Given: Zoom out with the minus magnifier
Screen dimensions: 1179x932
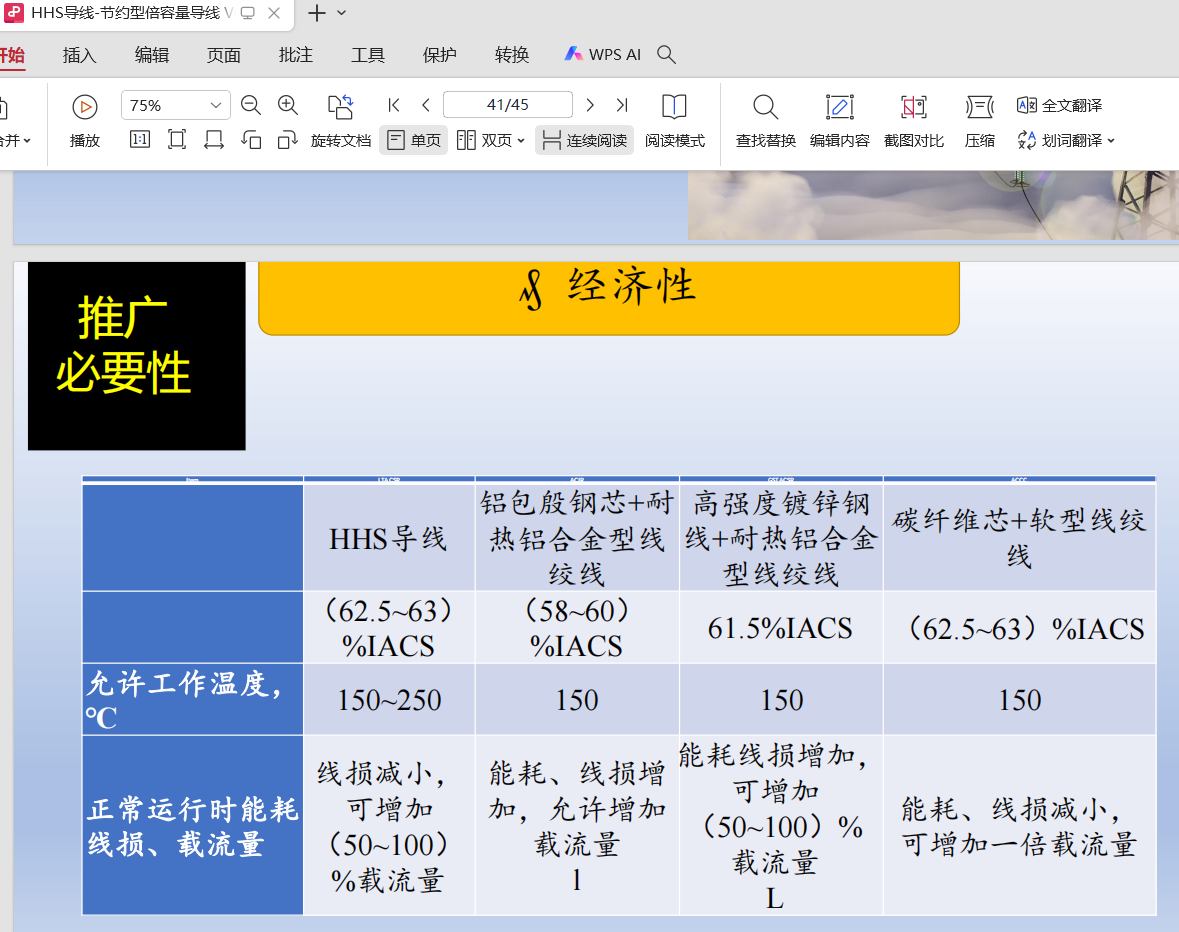Looking at the screenshot, I should (251, 105).
